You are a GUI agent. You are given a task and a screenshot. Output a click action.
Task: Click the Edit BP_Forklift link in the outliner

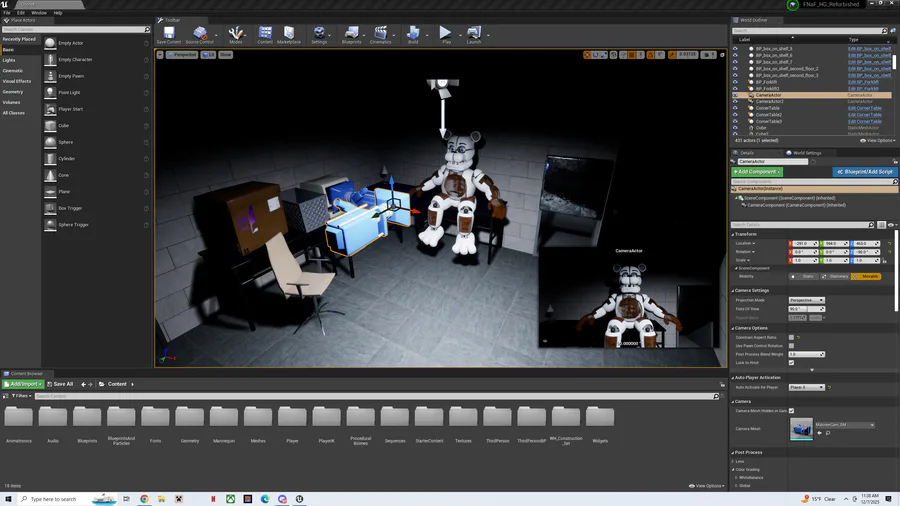click(863, 82)
